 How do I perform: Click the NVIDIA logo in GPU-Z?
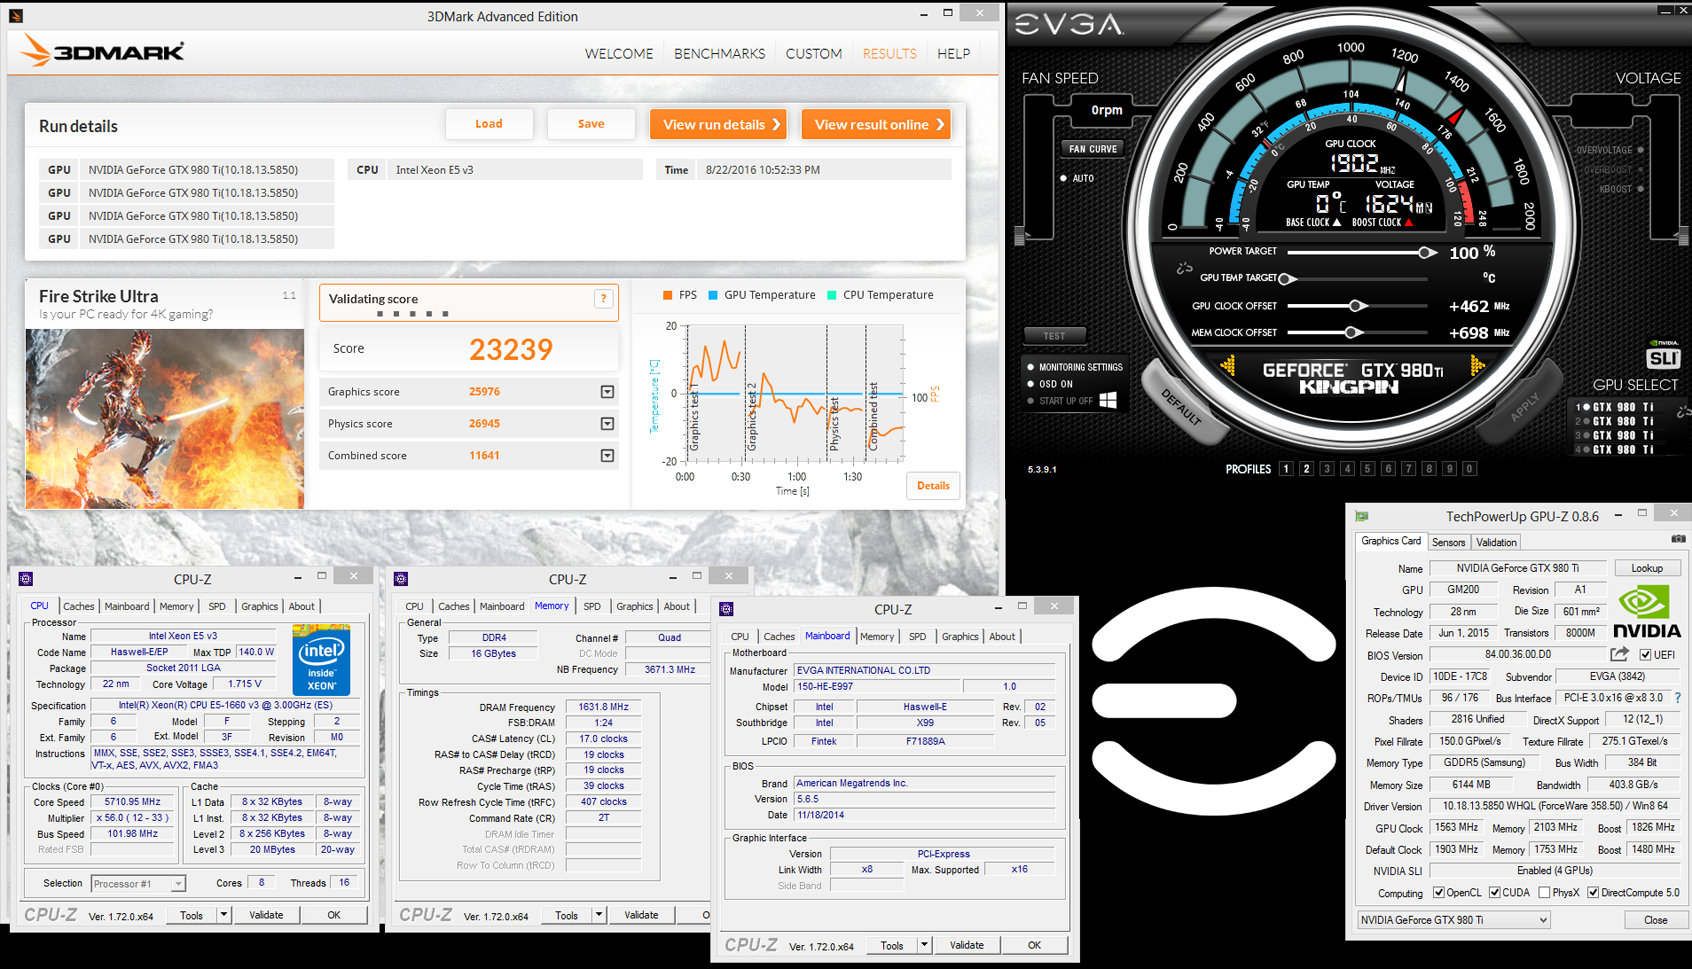click(1646, 613)
